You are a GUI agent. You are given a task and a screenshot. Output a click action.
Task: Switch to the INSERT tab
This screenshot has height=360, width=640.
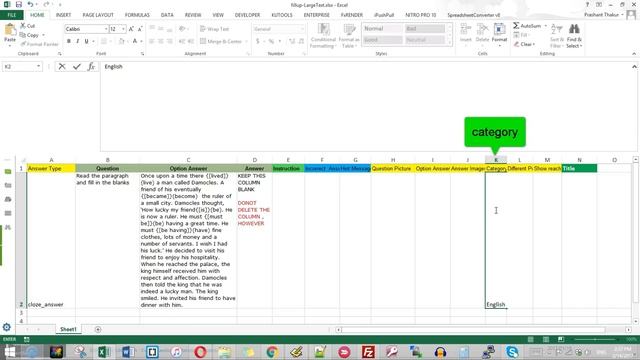[x=63, y=15]
